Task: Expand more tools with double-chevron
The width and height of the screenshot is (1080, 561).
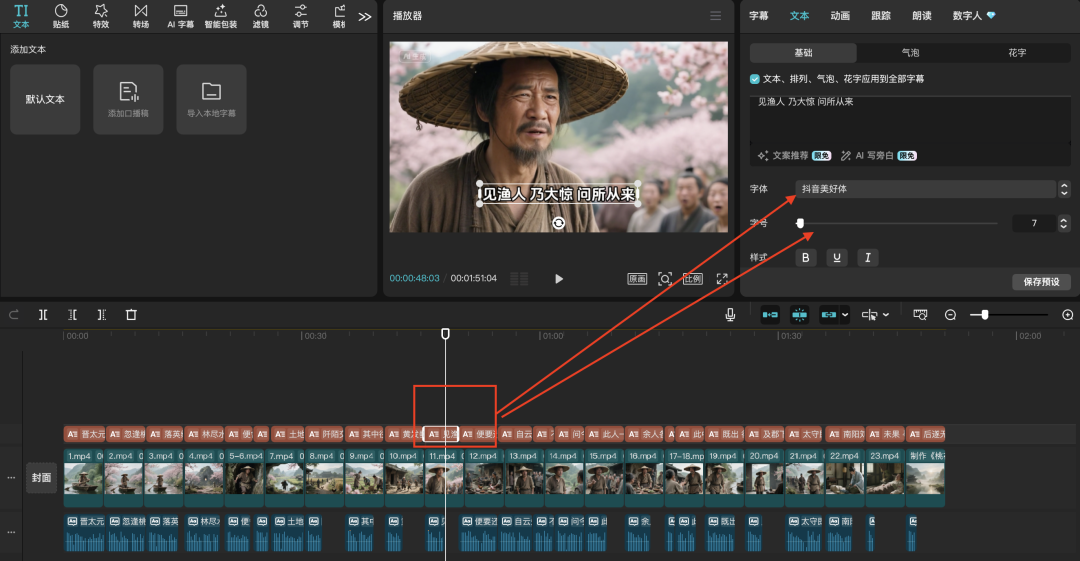Action: [365, 17]
